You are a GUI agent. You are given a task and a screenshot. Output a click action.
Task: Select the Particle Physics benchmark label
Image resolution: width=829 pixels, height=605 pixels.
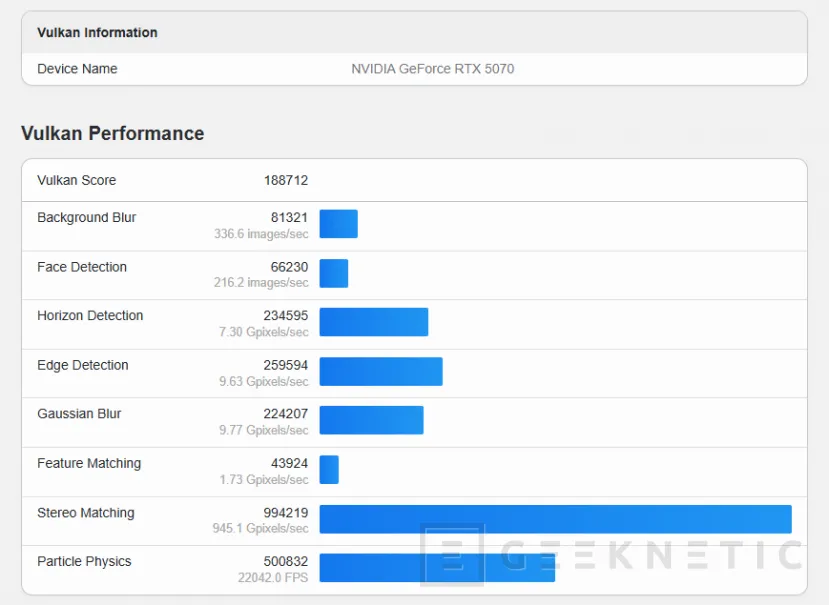(84, 561)
